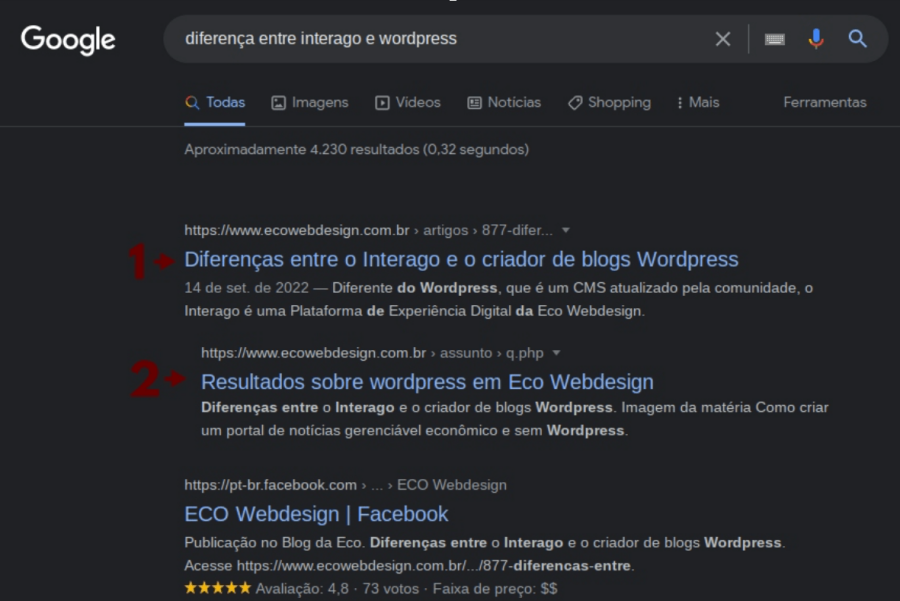
Task: Open Ferramentas search tools
Action: 825,103
